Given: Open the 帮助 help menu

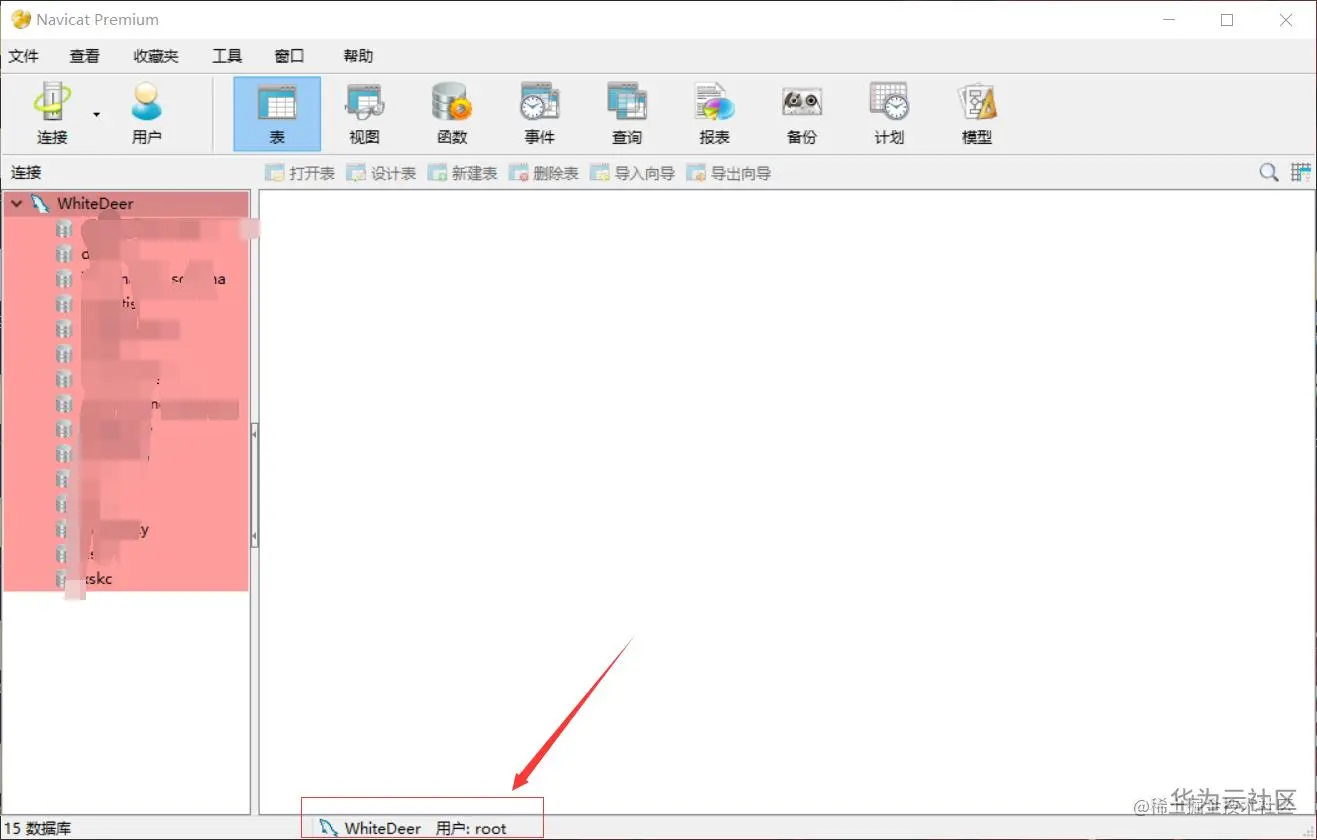Looking at the screenshot, I should pos(358,56).
